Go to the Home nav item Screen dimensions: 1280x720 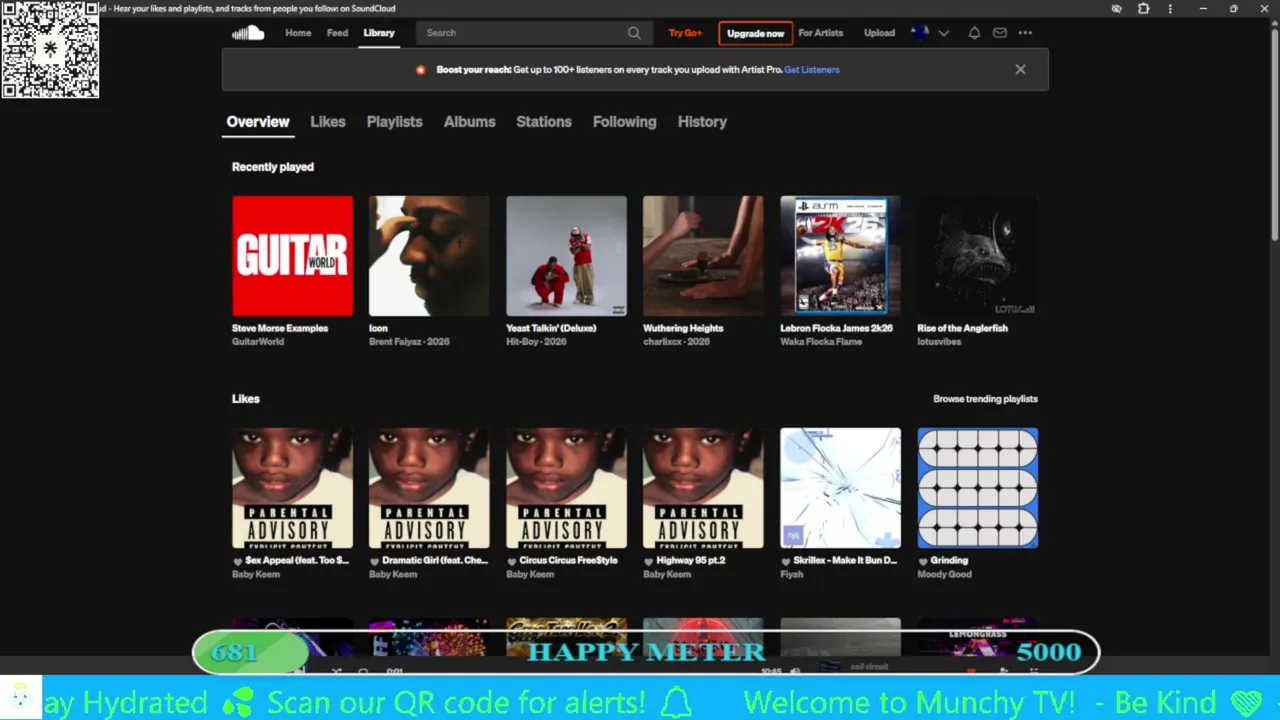[298, 33]
